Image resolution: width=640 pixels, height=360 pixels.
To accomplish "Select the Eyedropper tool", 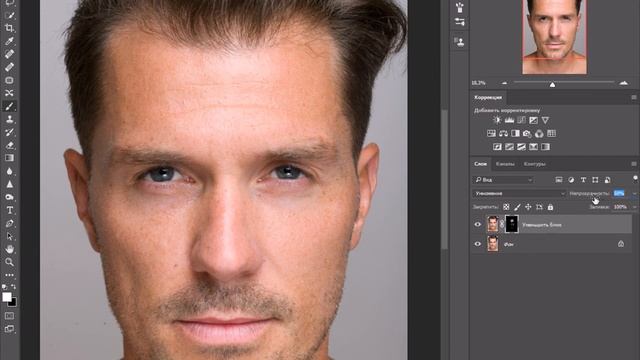I will tap(9, 41).
